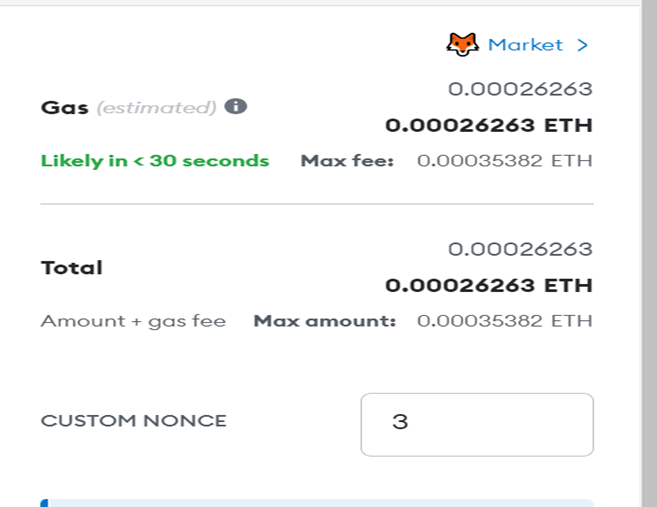Select the bold Total 0.00026263 ETH value
This screenshot has width=657, height=507.
point(489,285)
